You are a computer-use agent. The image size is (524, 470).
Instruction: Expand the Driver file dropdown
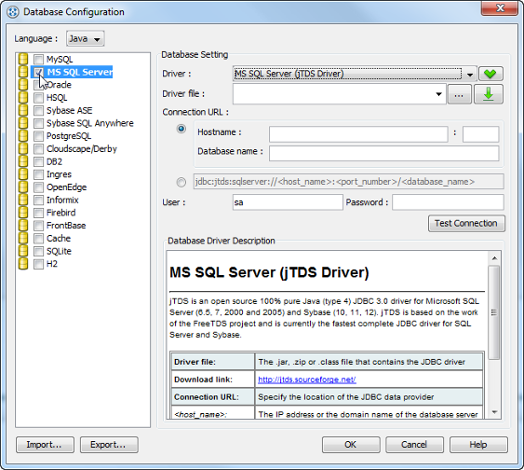pyautogui.click(x=439, y=94)
